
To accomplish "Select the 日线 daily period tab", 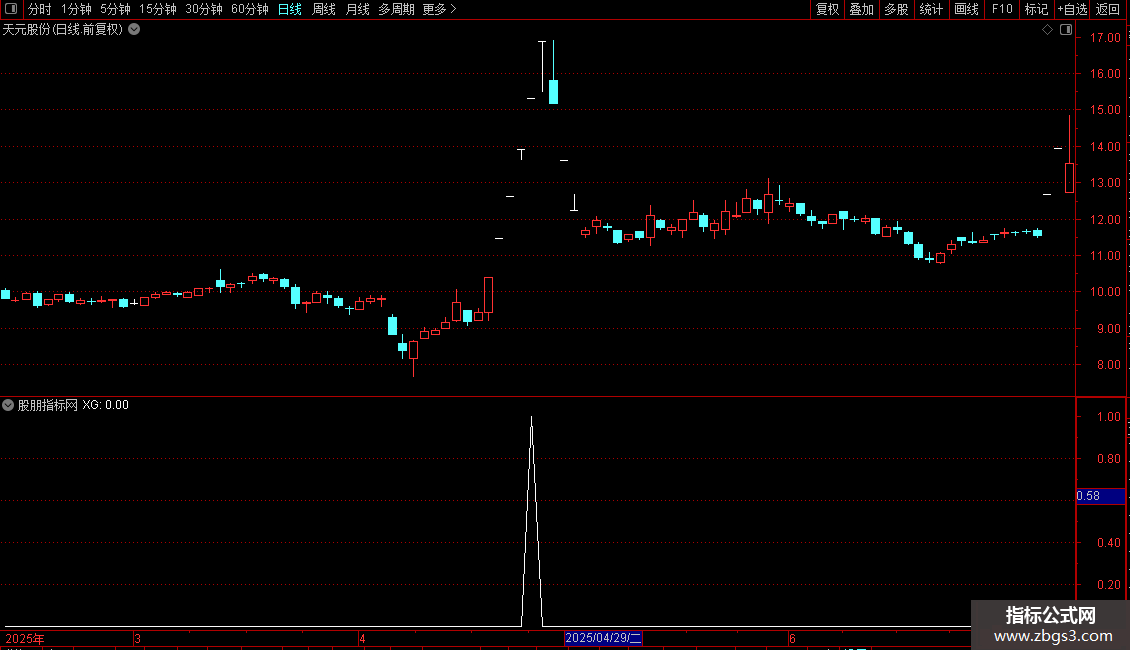I will 290,9.
